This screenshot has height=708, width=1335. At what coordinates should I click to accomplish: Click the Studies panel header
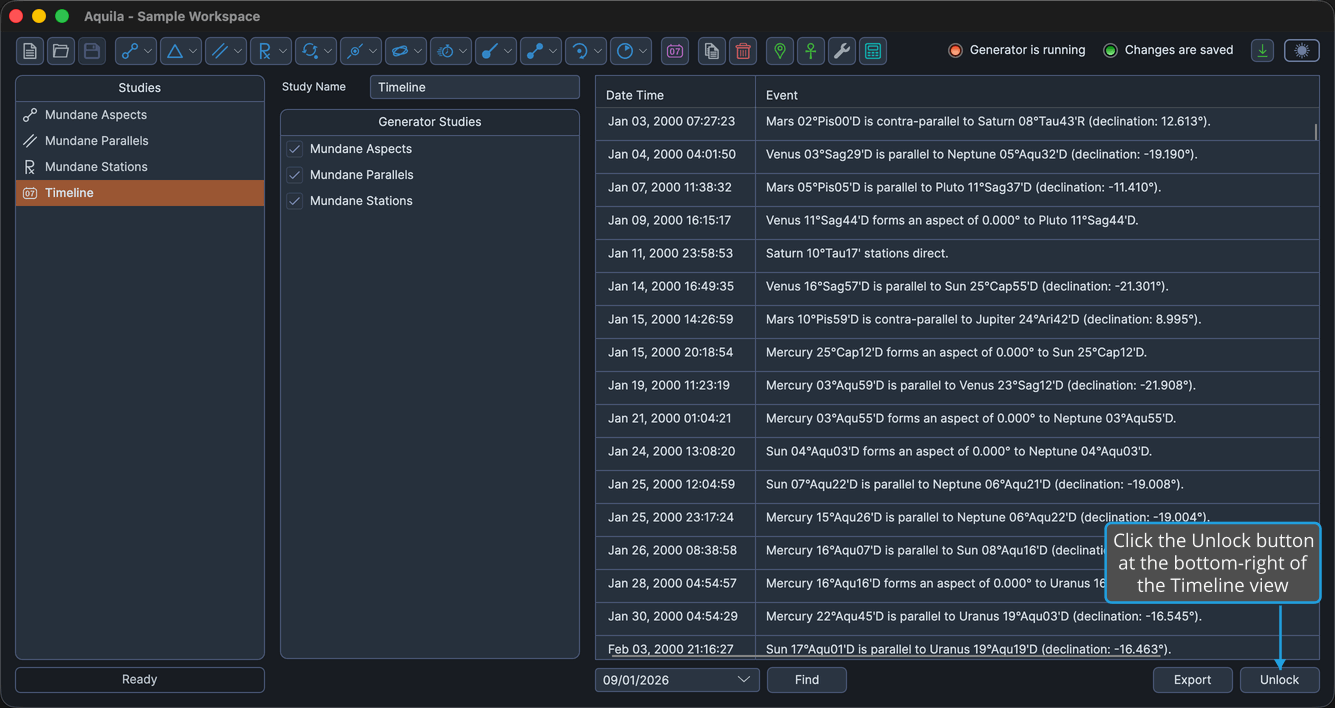coord(140,88)
